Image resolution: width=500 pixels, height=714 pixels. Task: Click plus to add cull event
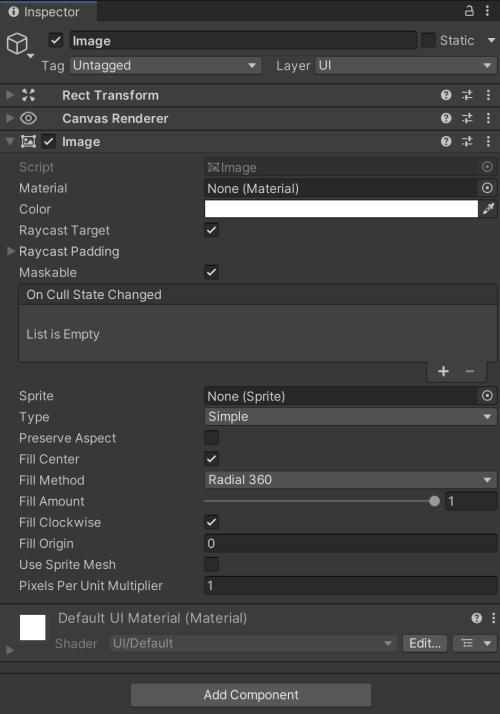click(x=443, y=372)
